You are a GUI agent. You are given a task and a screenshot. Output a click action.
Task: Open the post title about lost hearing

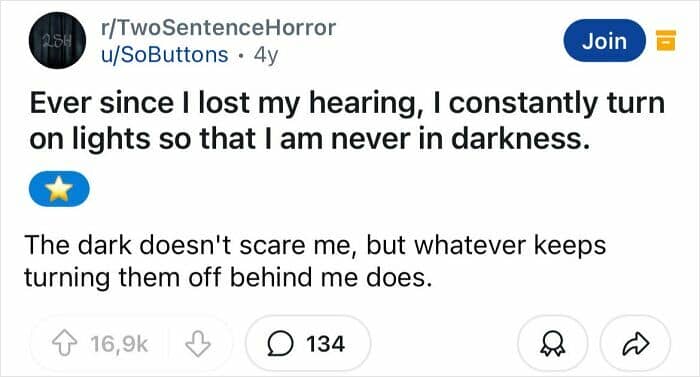pyautogui.click(x=347, y=121)
